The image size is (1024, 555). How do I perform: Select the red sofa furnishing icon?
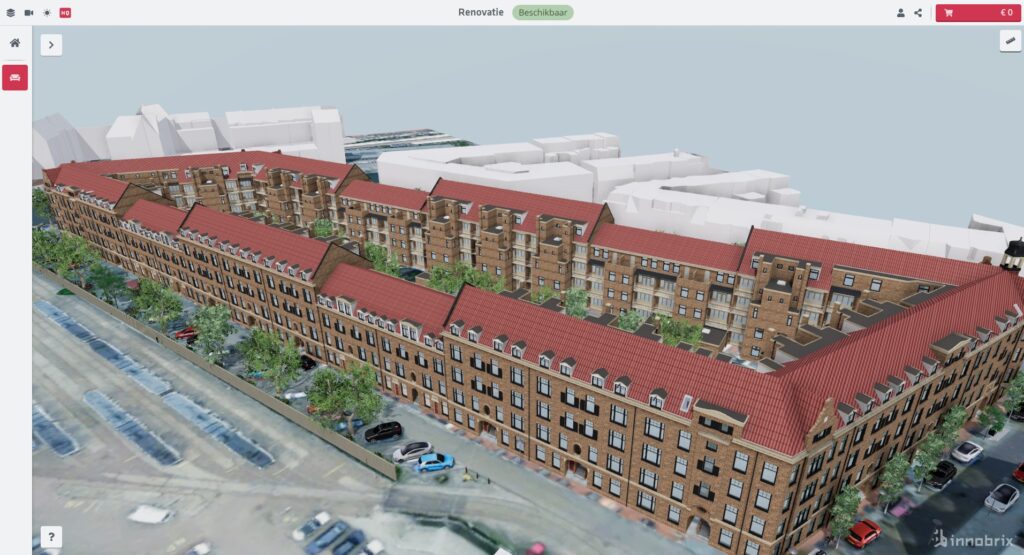click(15, 78)
